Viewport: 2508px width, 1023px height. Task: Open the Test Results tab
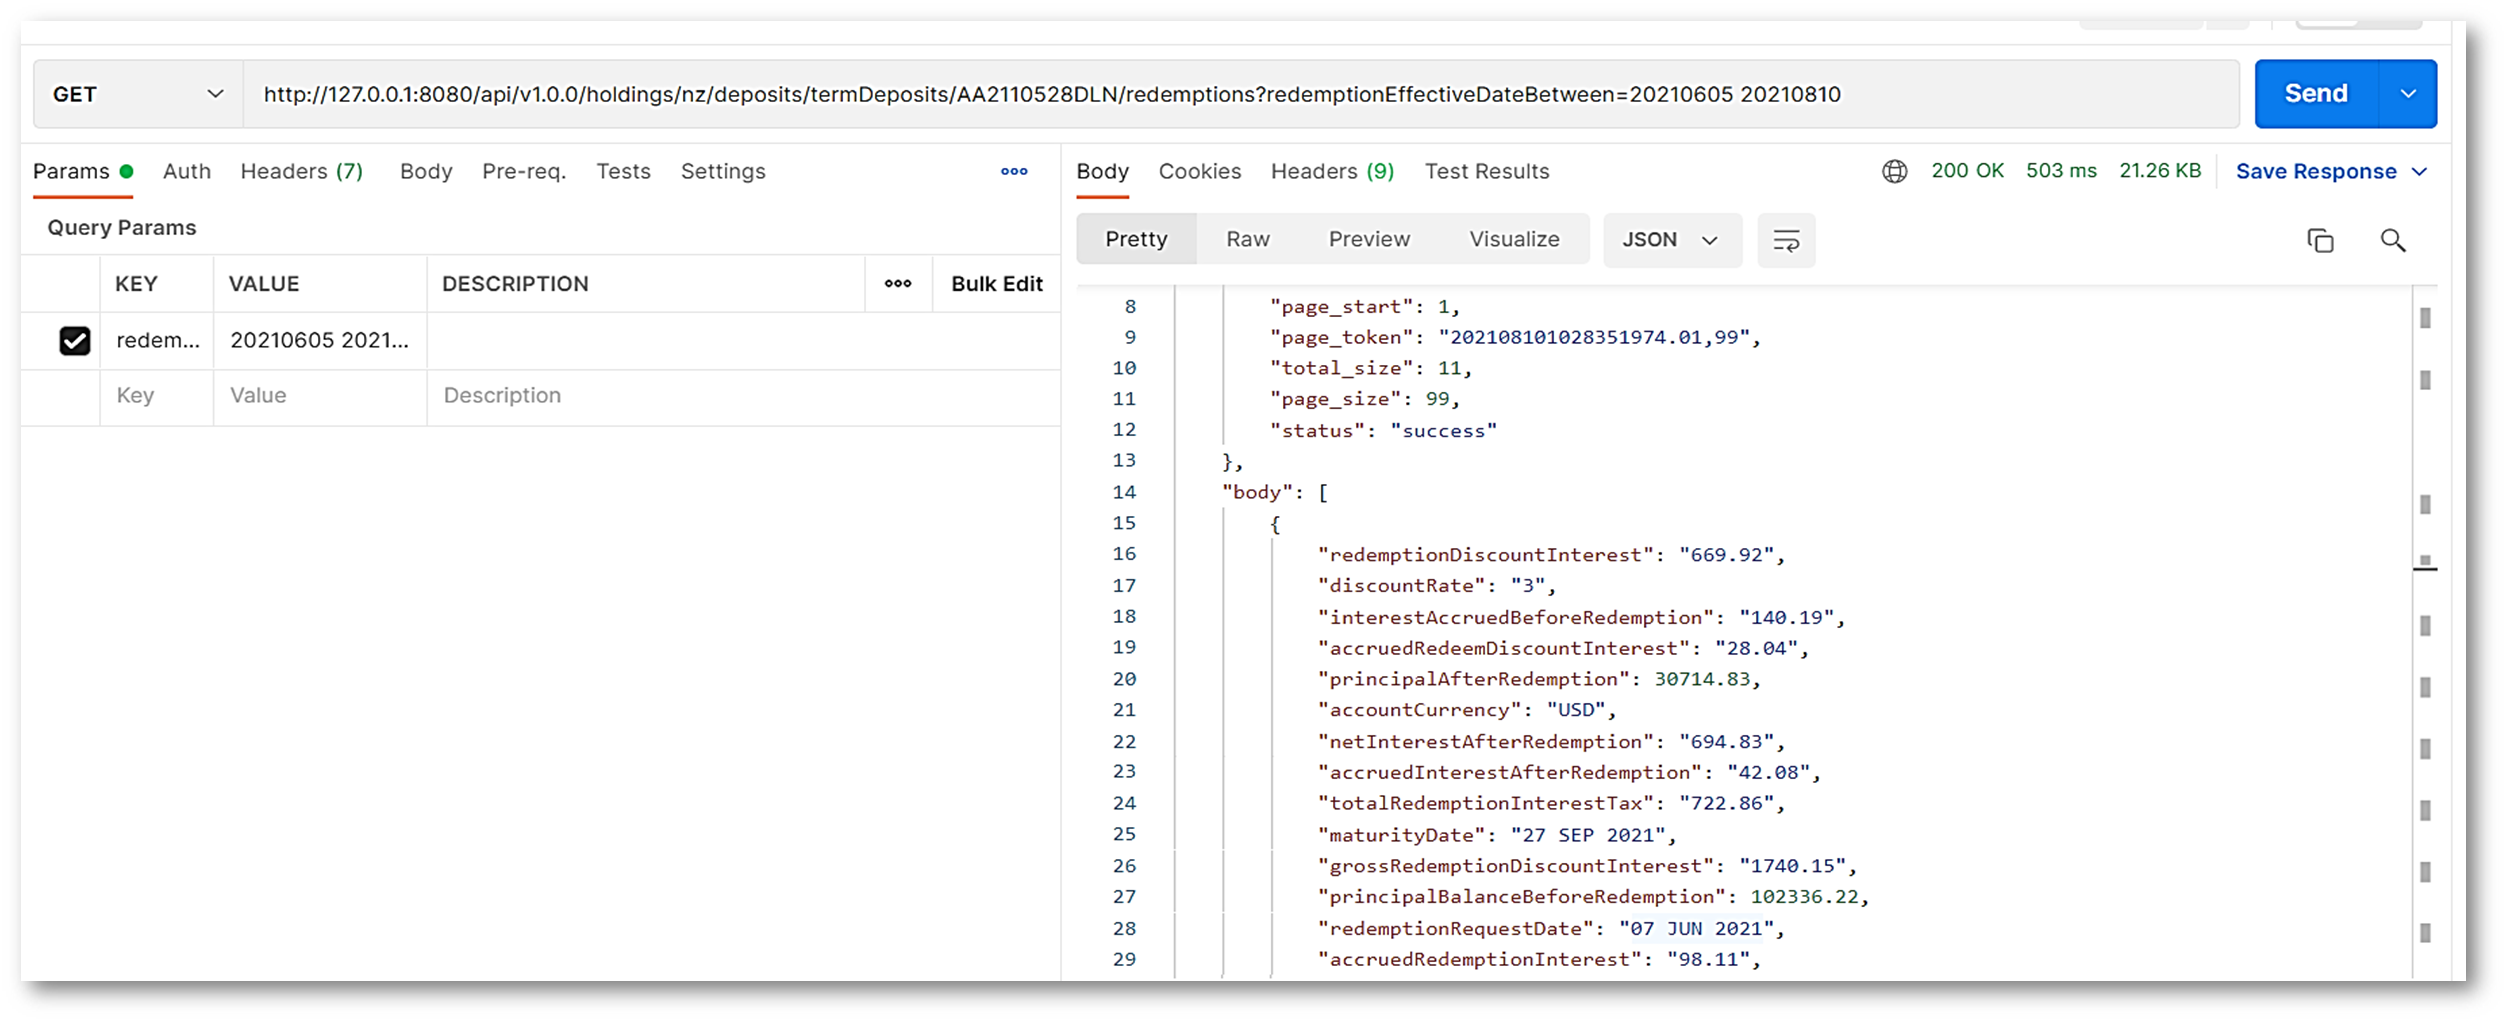point(1486,171)
